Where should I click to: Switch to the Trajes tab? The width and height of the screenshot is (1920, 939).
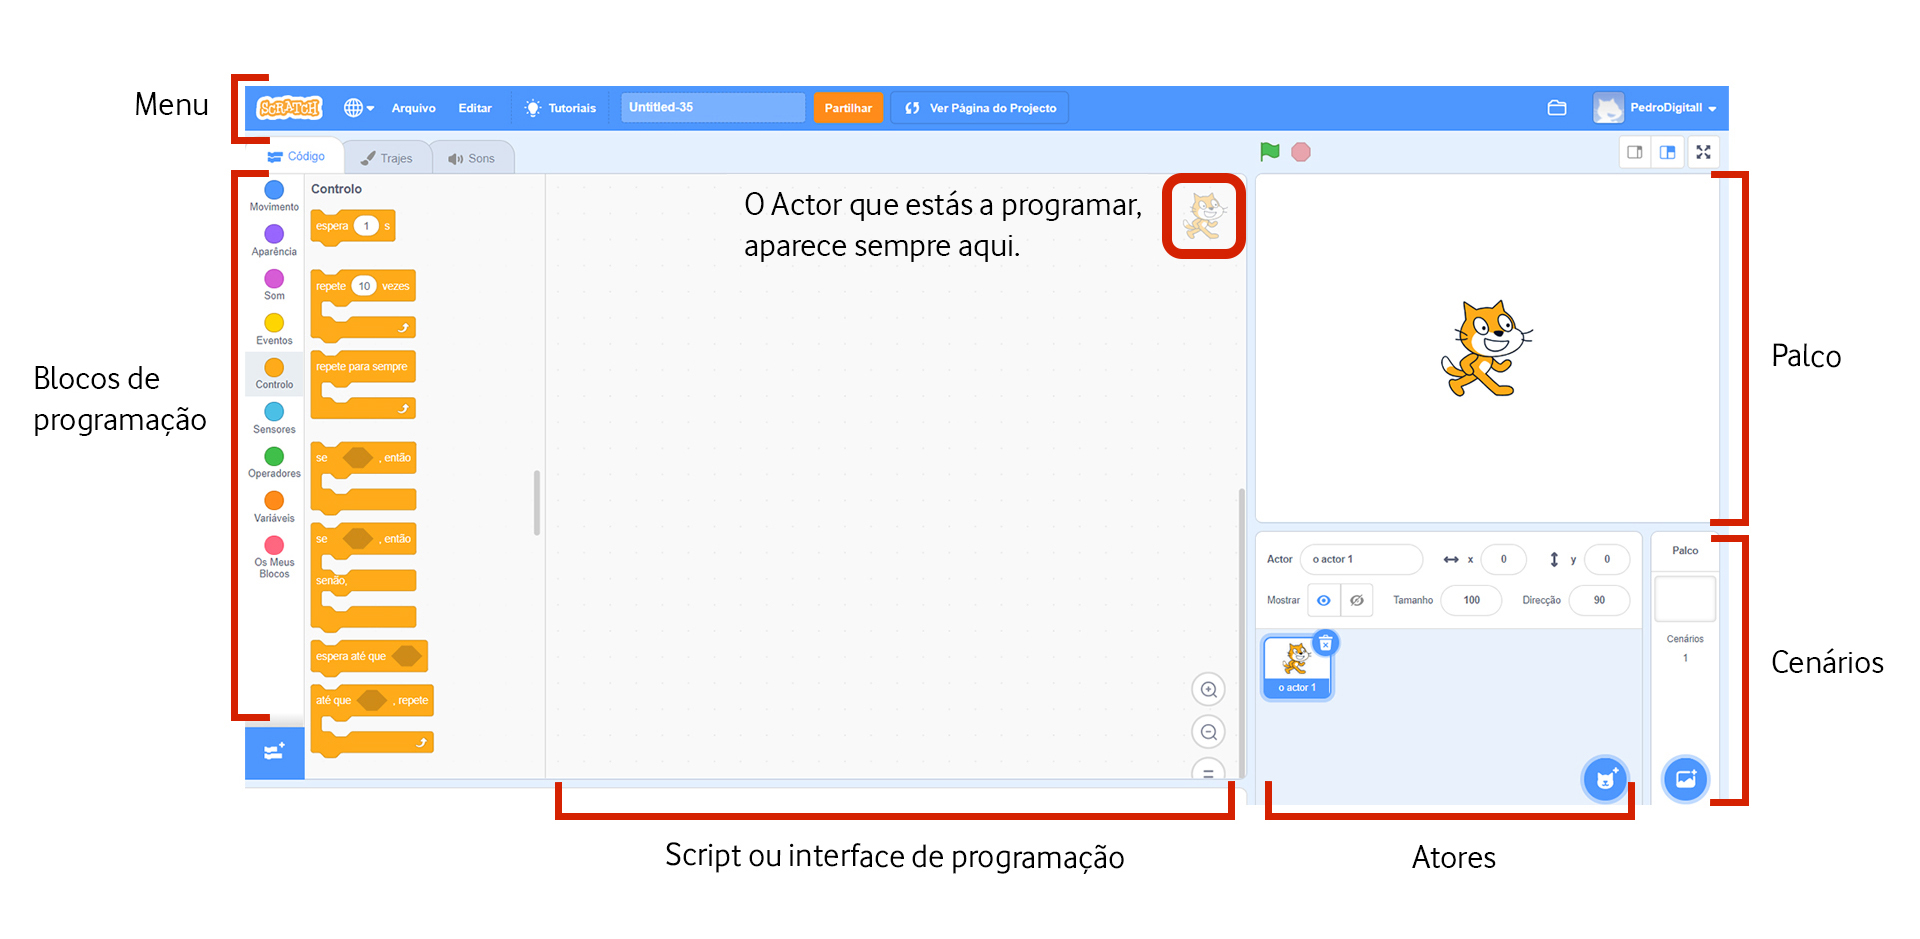click(387, 158)
